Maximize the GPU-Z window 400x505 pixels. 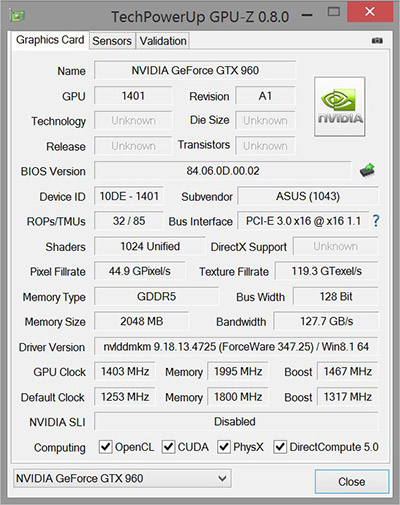334,12
